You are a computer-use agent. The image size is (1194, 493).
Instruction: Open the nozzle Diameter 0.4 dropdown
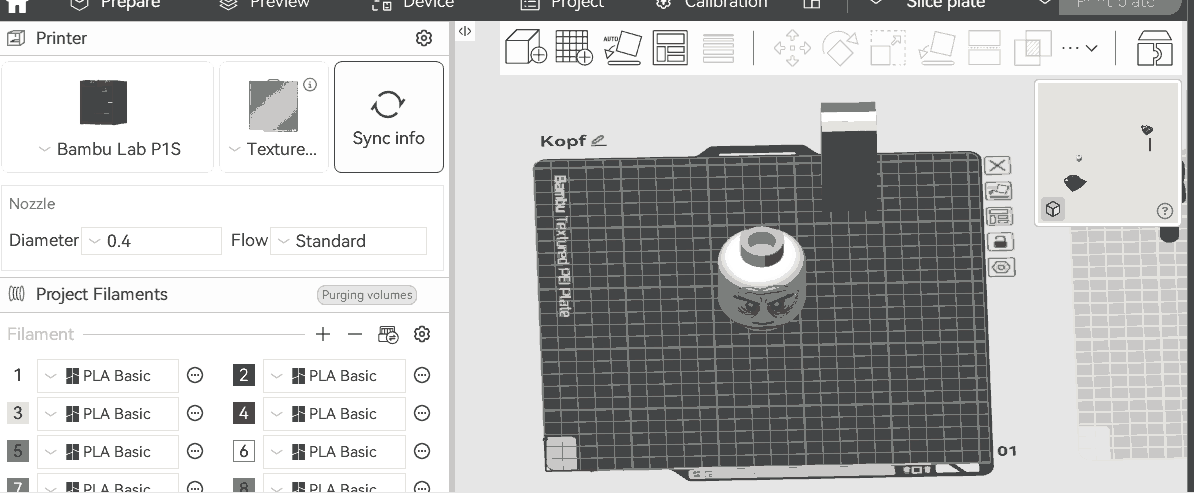pos(151,241)
